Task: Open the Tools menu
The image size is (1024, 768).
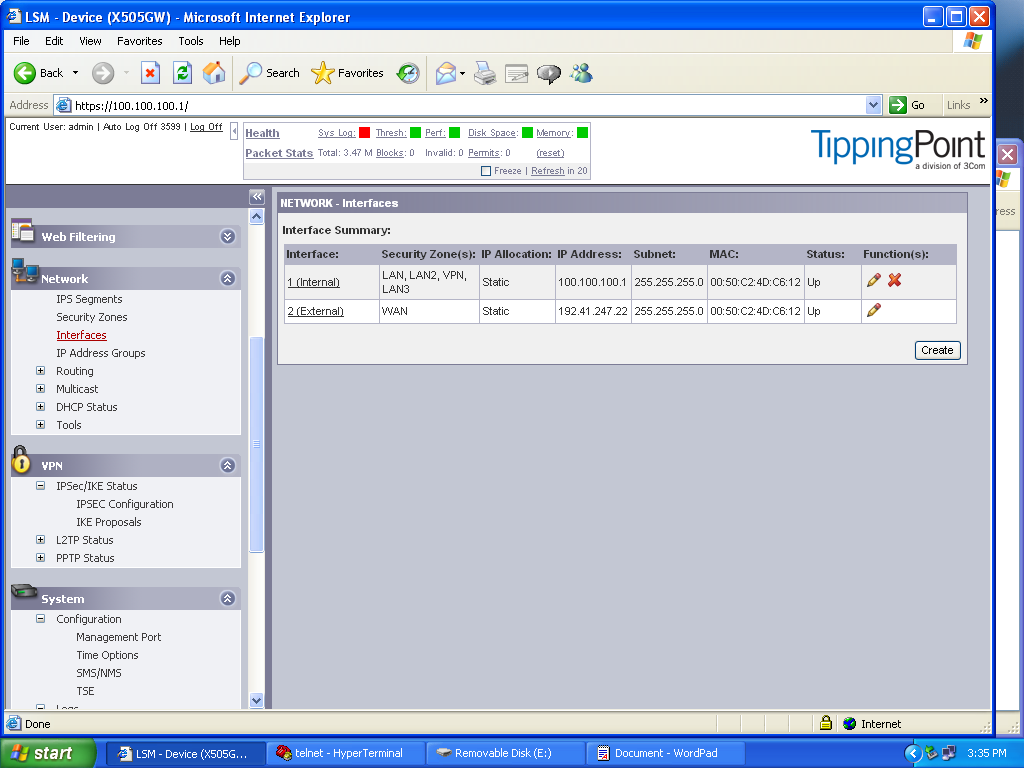Action: pos(190,41)
